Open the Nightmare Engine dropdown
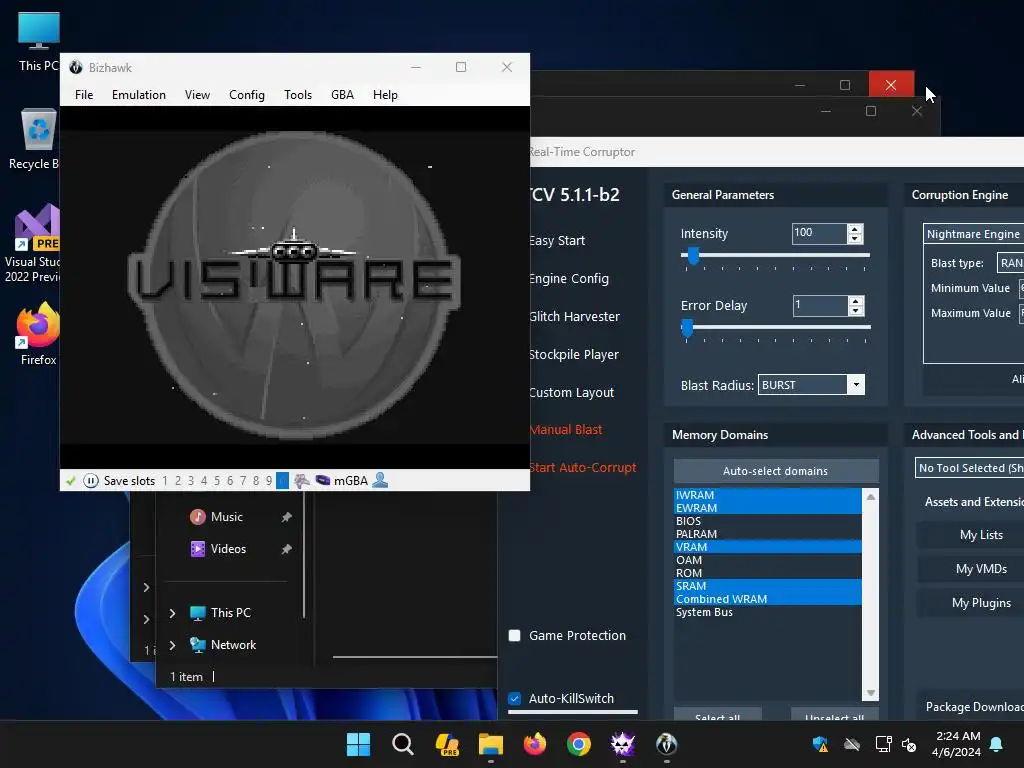This screenshot has width=1024, height=768. coord(974,234)
